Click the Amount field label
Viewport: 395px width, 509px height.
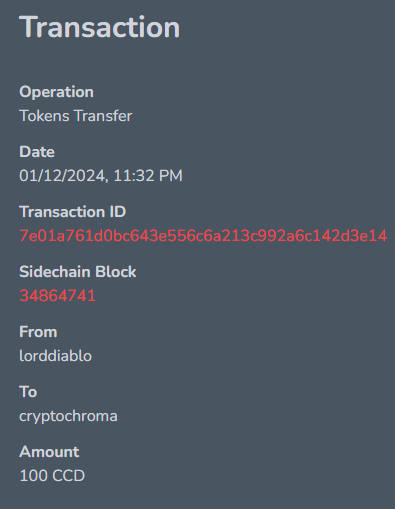pyautogui.click(x=49, y=452)
